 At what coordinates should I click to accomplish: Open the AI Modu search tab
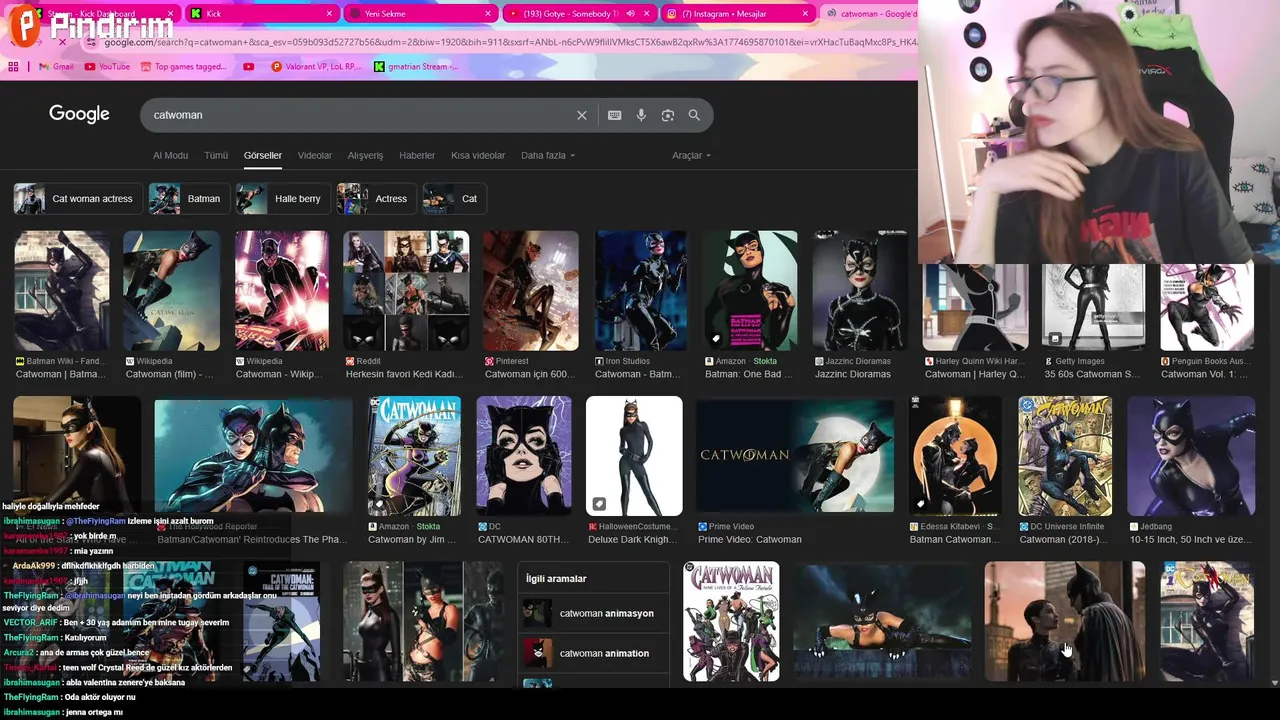170,155
